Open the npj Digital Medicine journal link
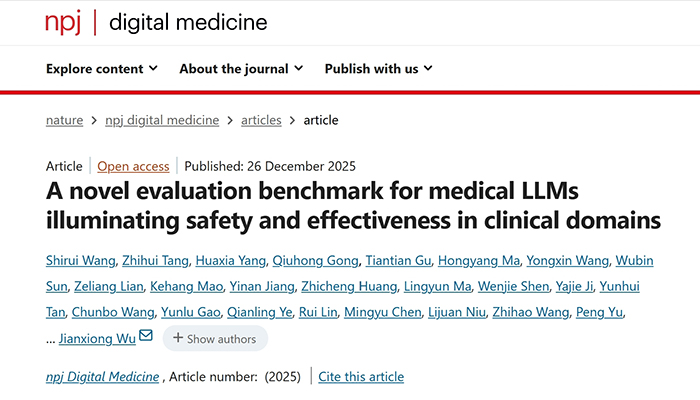 point(103,377)
